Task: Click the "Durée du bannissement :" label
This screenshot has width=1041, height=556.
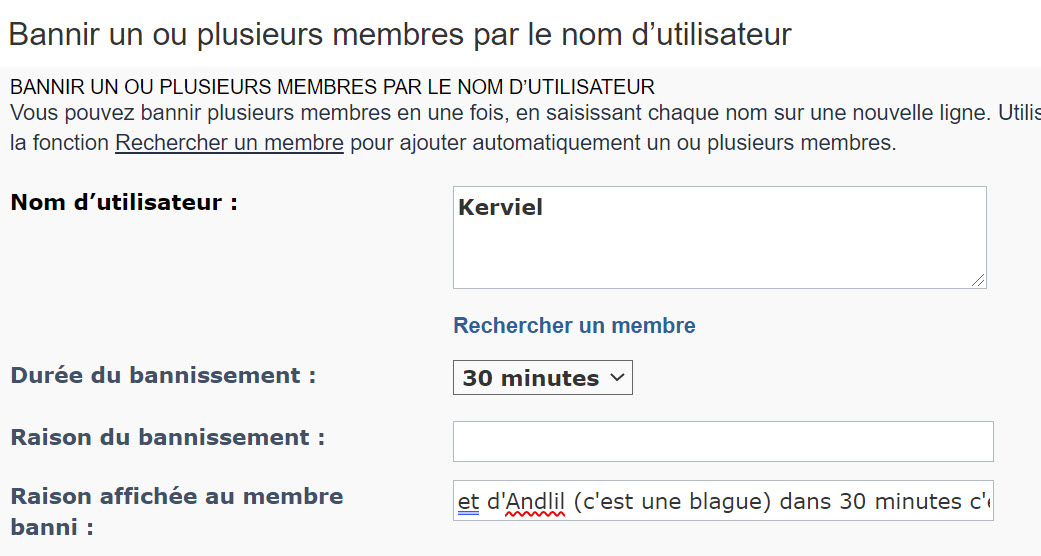Action: (x=163, y=376)
